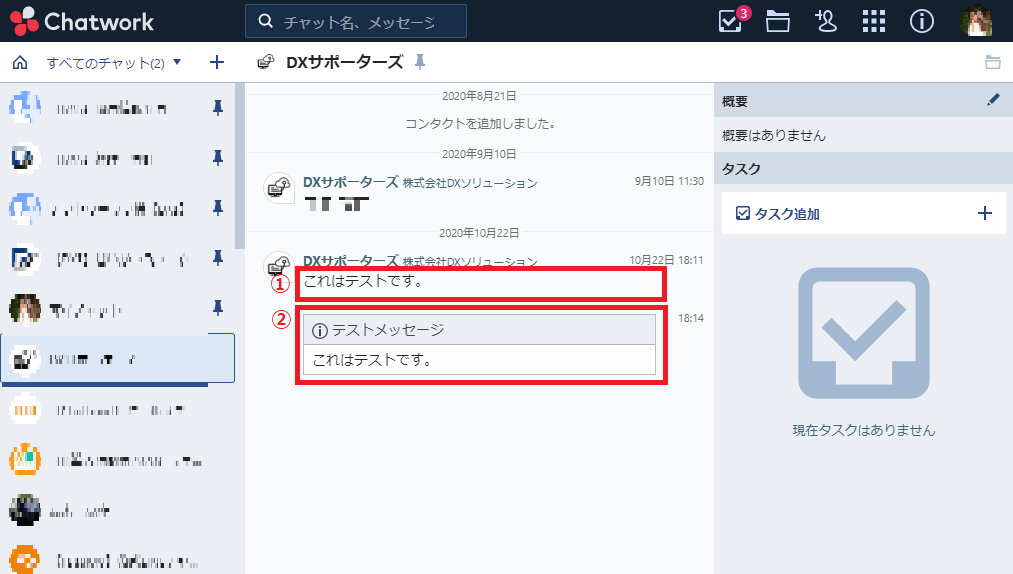Click the large task checkmark illustration
Screen dimensions: 1013x574
(x=864, y=333)
